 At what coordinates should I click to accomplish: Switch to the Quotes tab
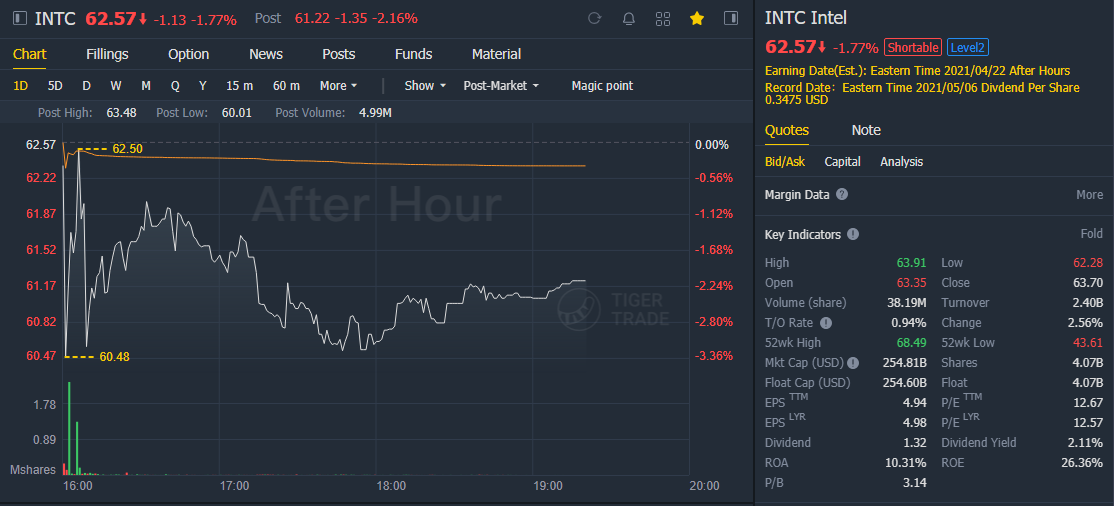click(786, 130)
